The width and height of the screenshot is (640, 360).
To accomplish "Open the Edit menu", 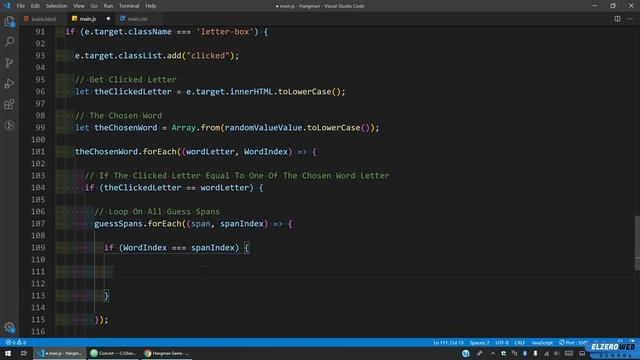I will click(x=35, y=6).
